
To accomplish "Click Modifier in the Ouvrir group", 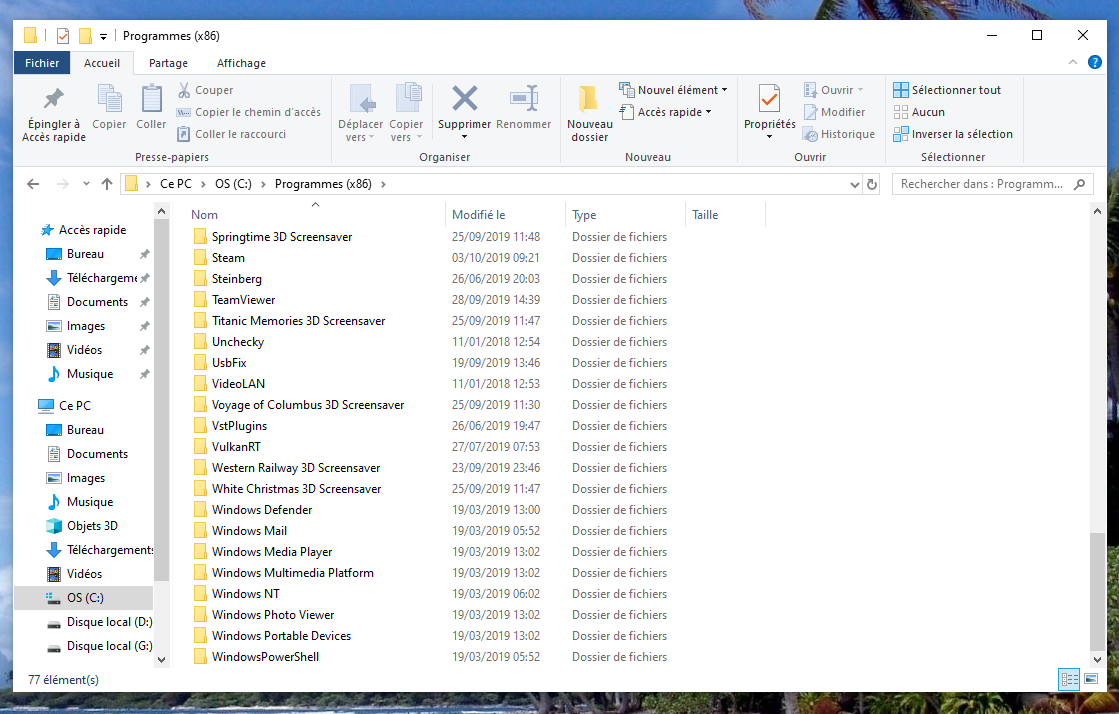I will click(x=834, y=112).
